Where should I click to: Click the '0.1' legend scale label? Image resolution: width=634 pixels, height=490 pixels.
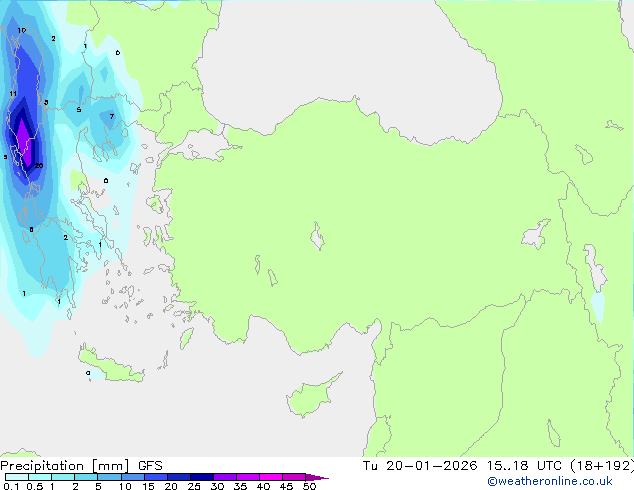point(11,486)
